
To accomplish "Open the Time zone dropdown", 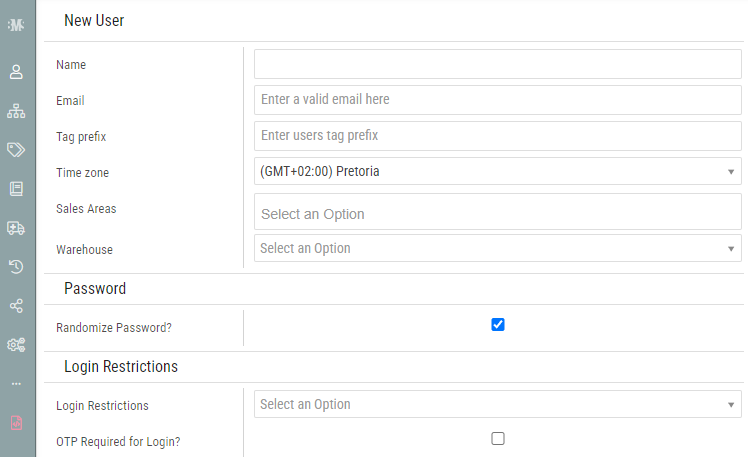I will [498, 171].
